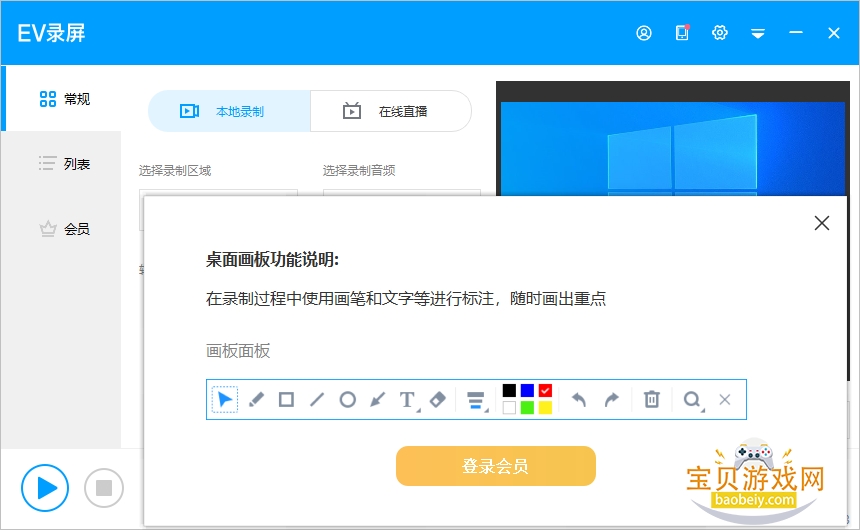Select the circle shape tool
The width and height of the screenshot is (860, 530).
click(x=347, y=399)
